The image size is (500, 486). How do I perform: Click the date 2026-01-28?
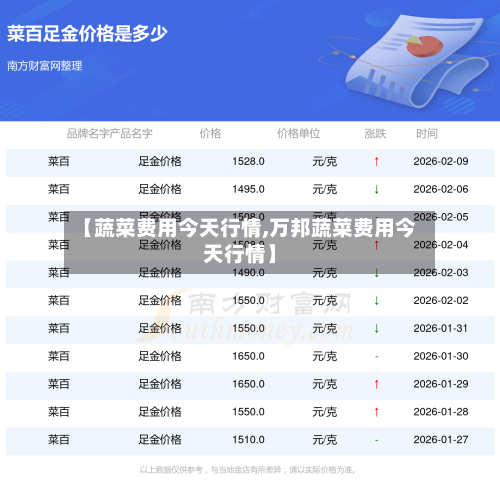coord(441,412)
